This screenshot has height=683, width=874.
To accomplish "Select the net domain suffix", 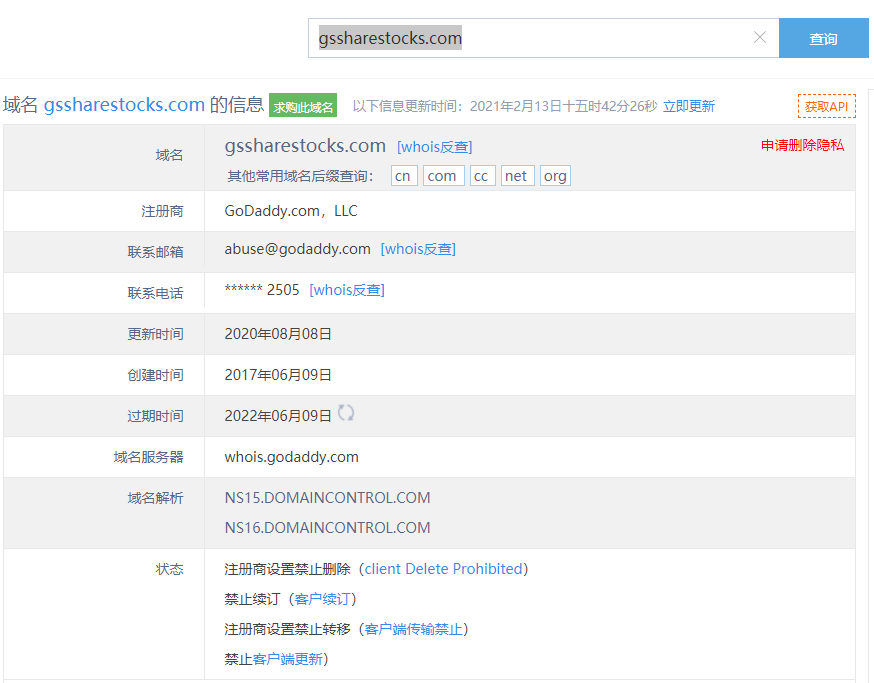I will click(516, 176).
